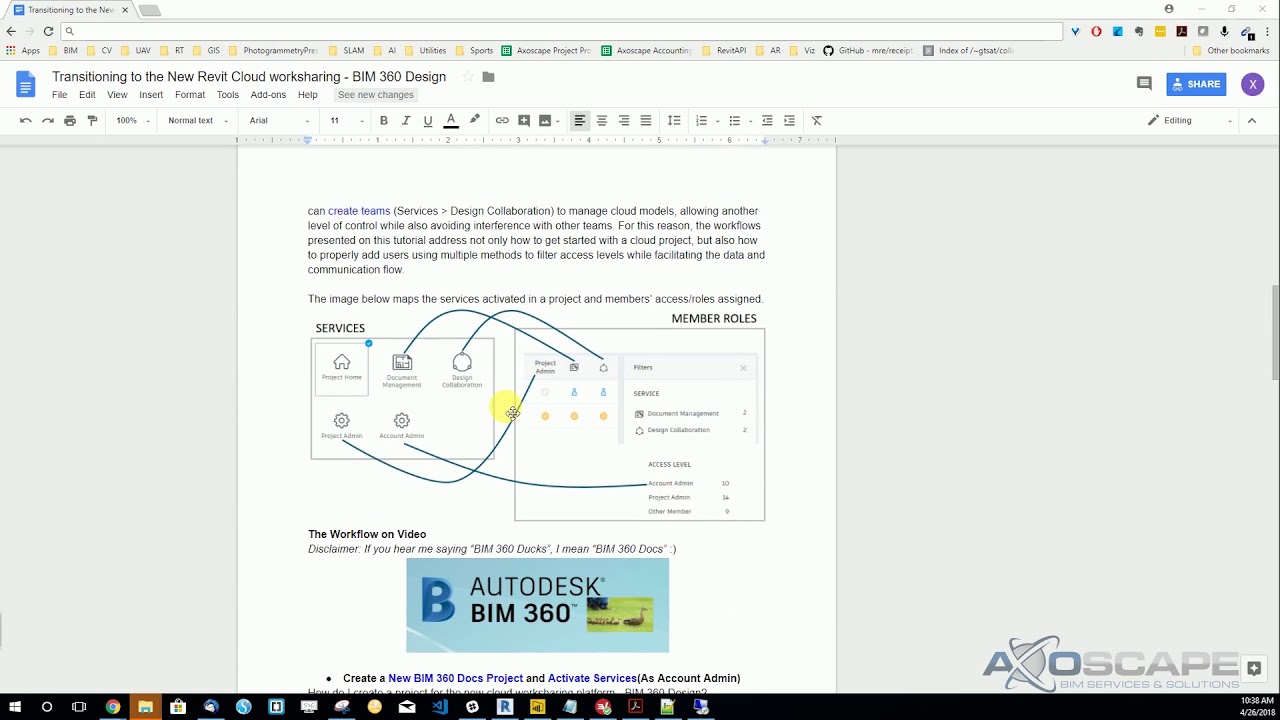Open the Explore button in bottom corner
1280x720 pixels.
tap(1254, 668)
